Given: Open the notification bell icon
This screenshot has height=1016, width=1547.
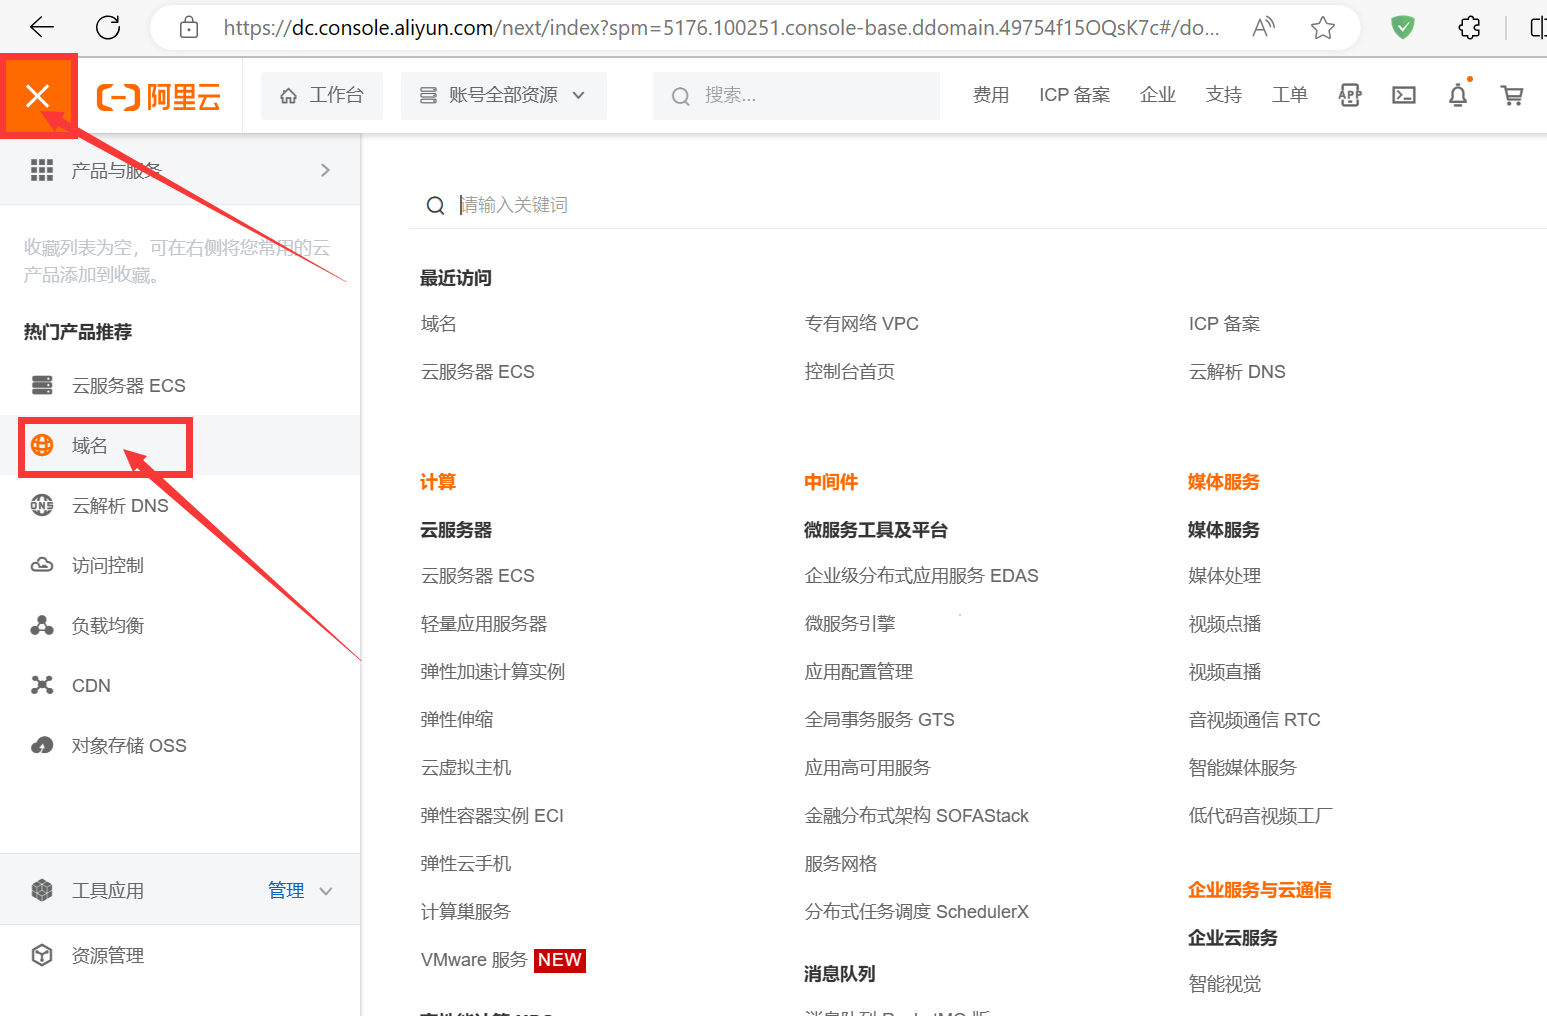Looking at the screenshot, I should click(x=1458, y=95).
